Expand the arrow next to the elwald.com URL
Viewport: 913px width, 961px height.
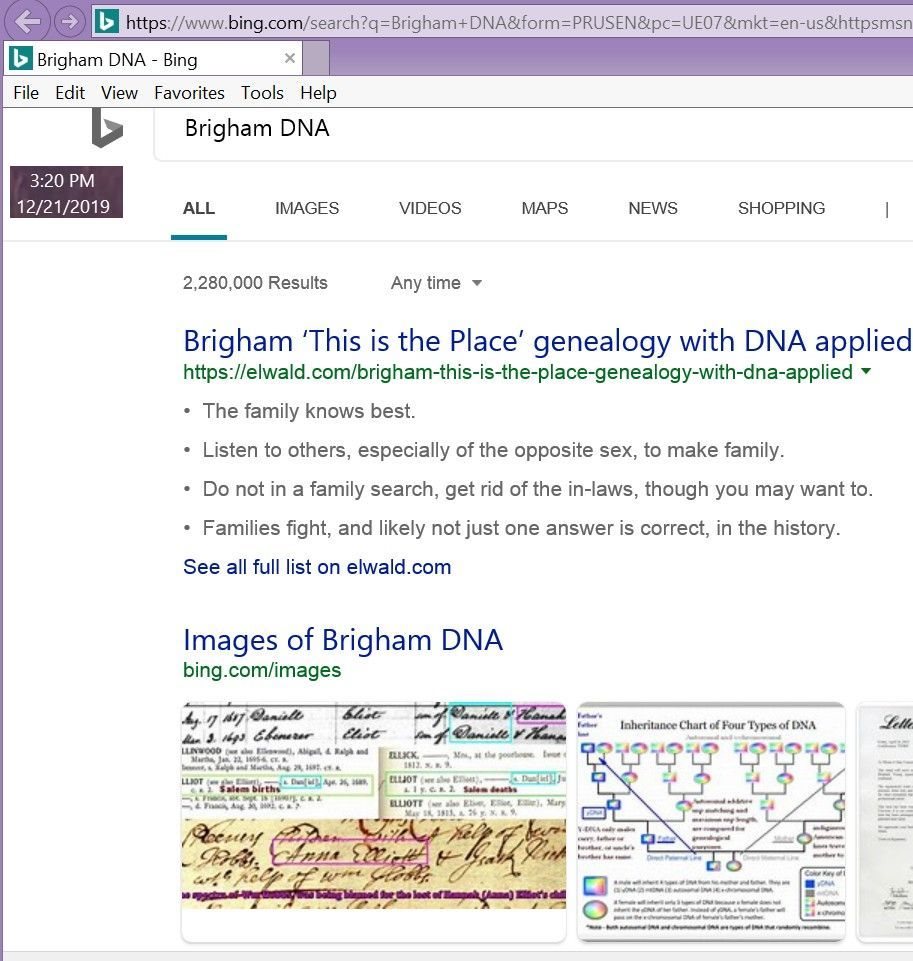[865, 372]
